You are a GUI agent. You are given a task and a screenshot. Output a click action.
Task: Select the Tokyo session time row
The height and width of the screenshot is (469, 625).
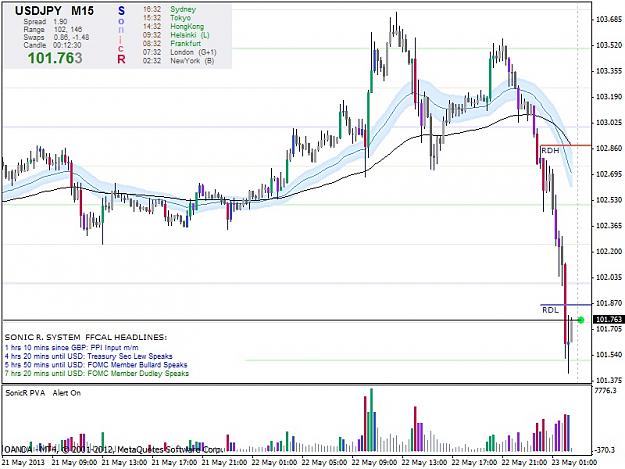[x=167, y=18]
